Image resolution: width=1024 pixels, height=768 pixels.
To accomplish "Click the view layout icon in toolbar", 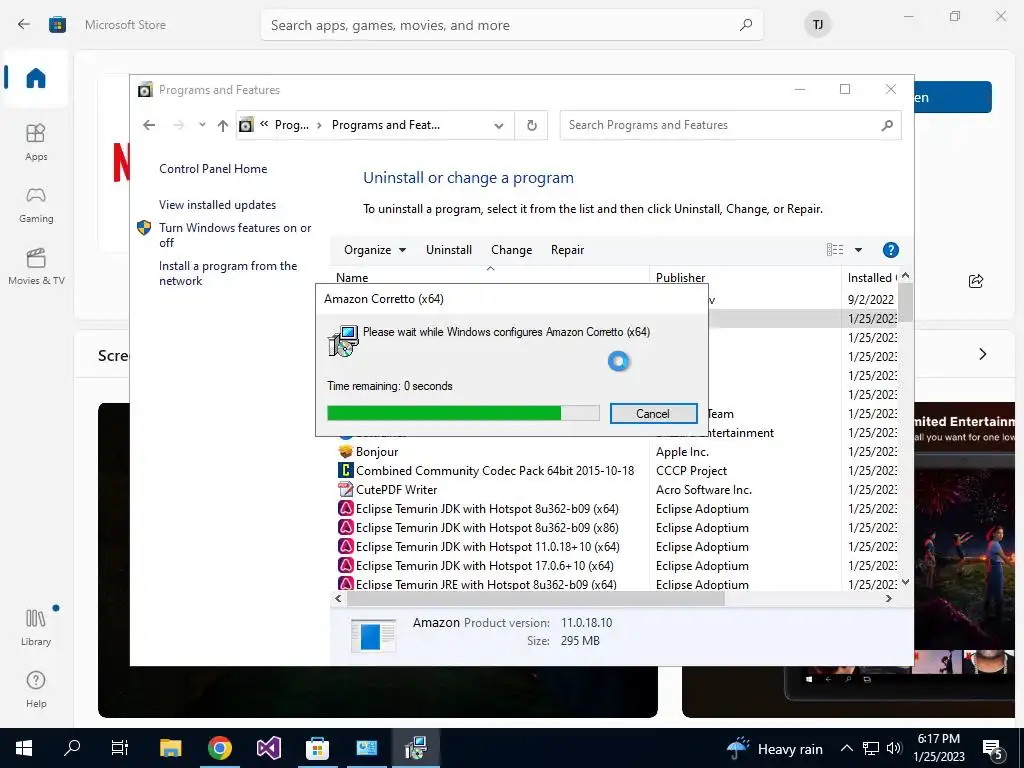I will click(x=835, y=249).
